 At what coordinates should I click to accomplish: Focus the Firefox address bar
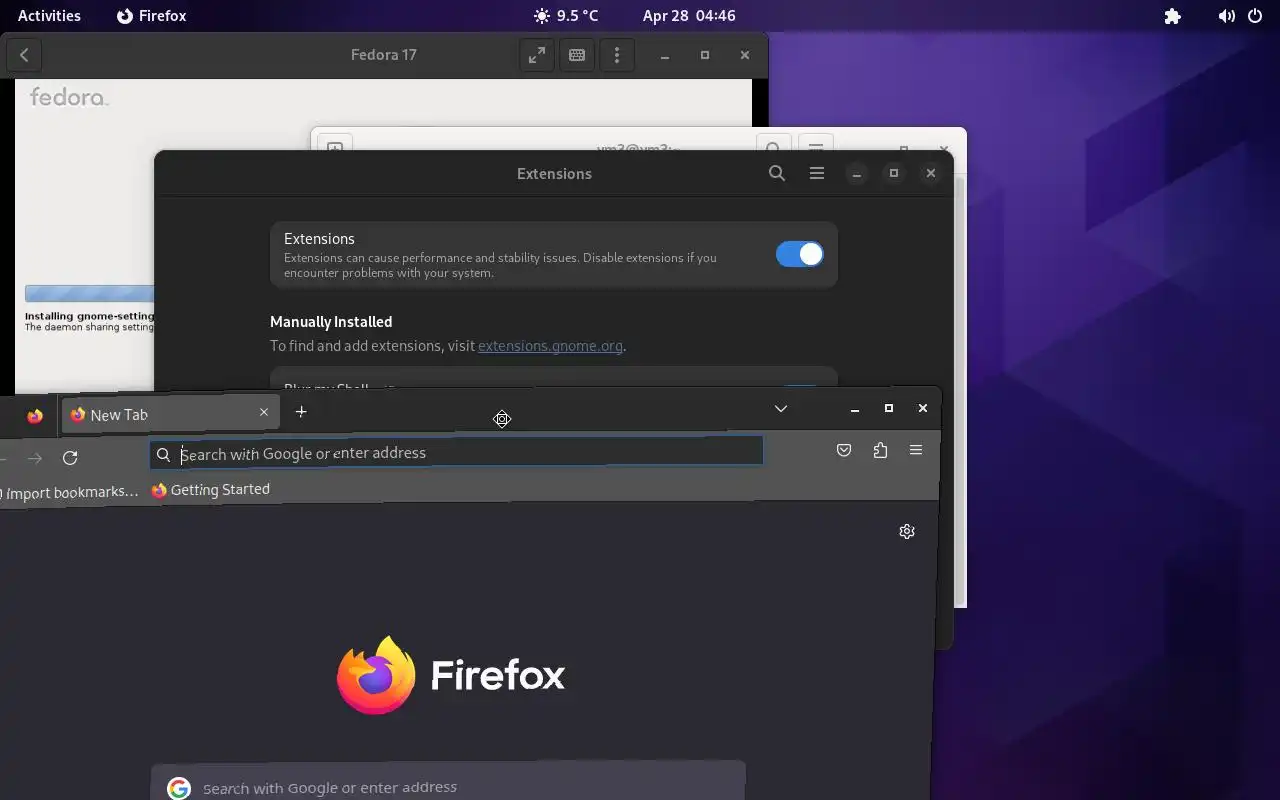click(457, 453)
